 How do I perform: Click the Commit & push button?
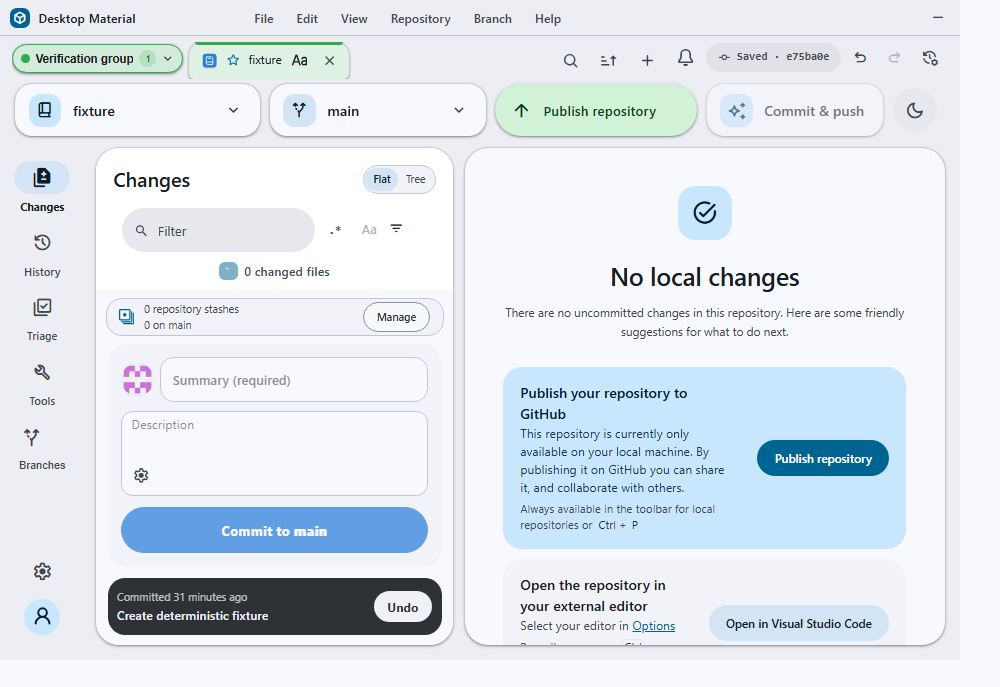pyautogui.click(x=795, y=111)
